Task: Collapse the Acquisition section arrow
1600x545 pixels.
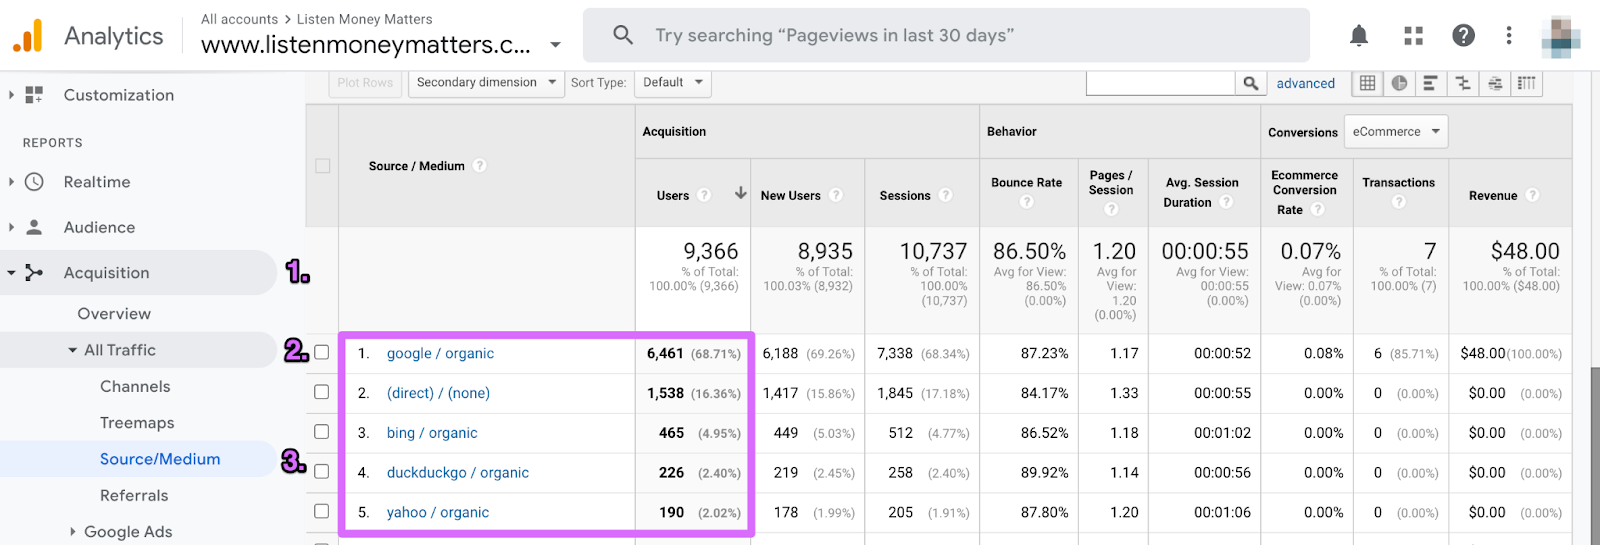Action: (x=11, y=273)
